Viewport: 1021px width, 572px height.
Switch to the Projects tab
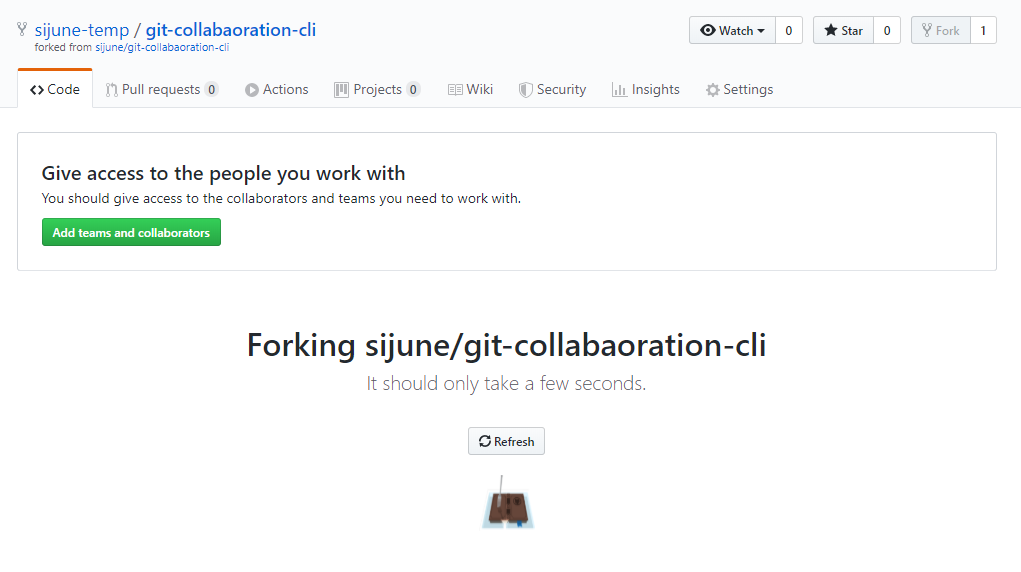[377, 89]
